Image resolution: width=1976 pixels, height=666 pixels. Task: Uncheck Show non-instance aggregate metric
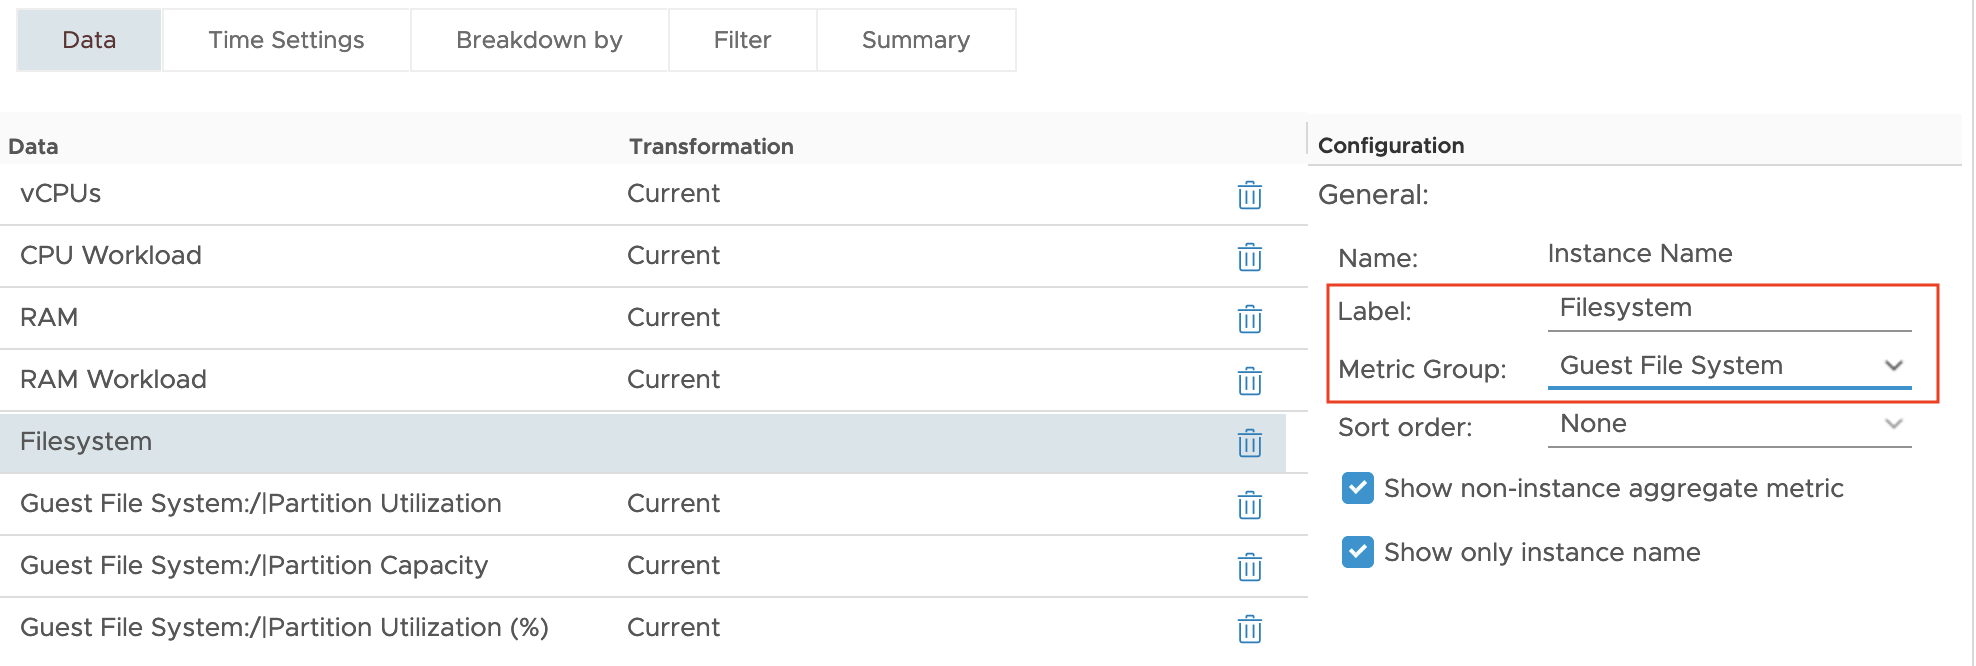coord(1358,488)
